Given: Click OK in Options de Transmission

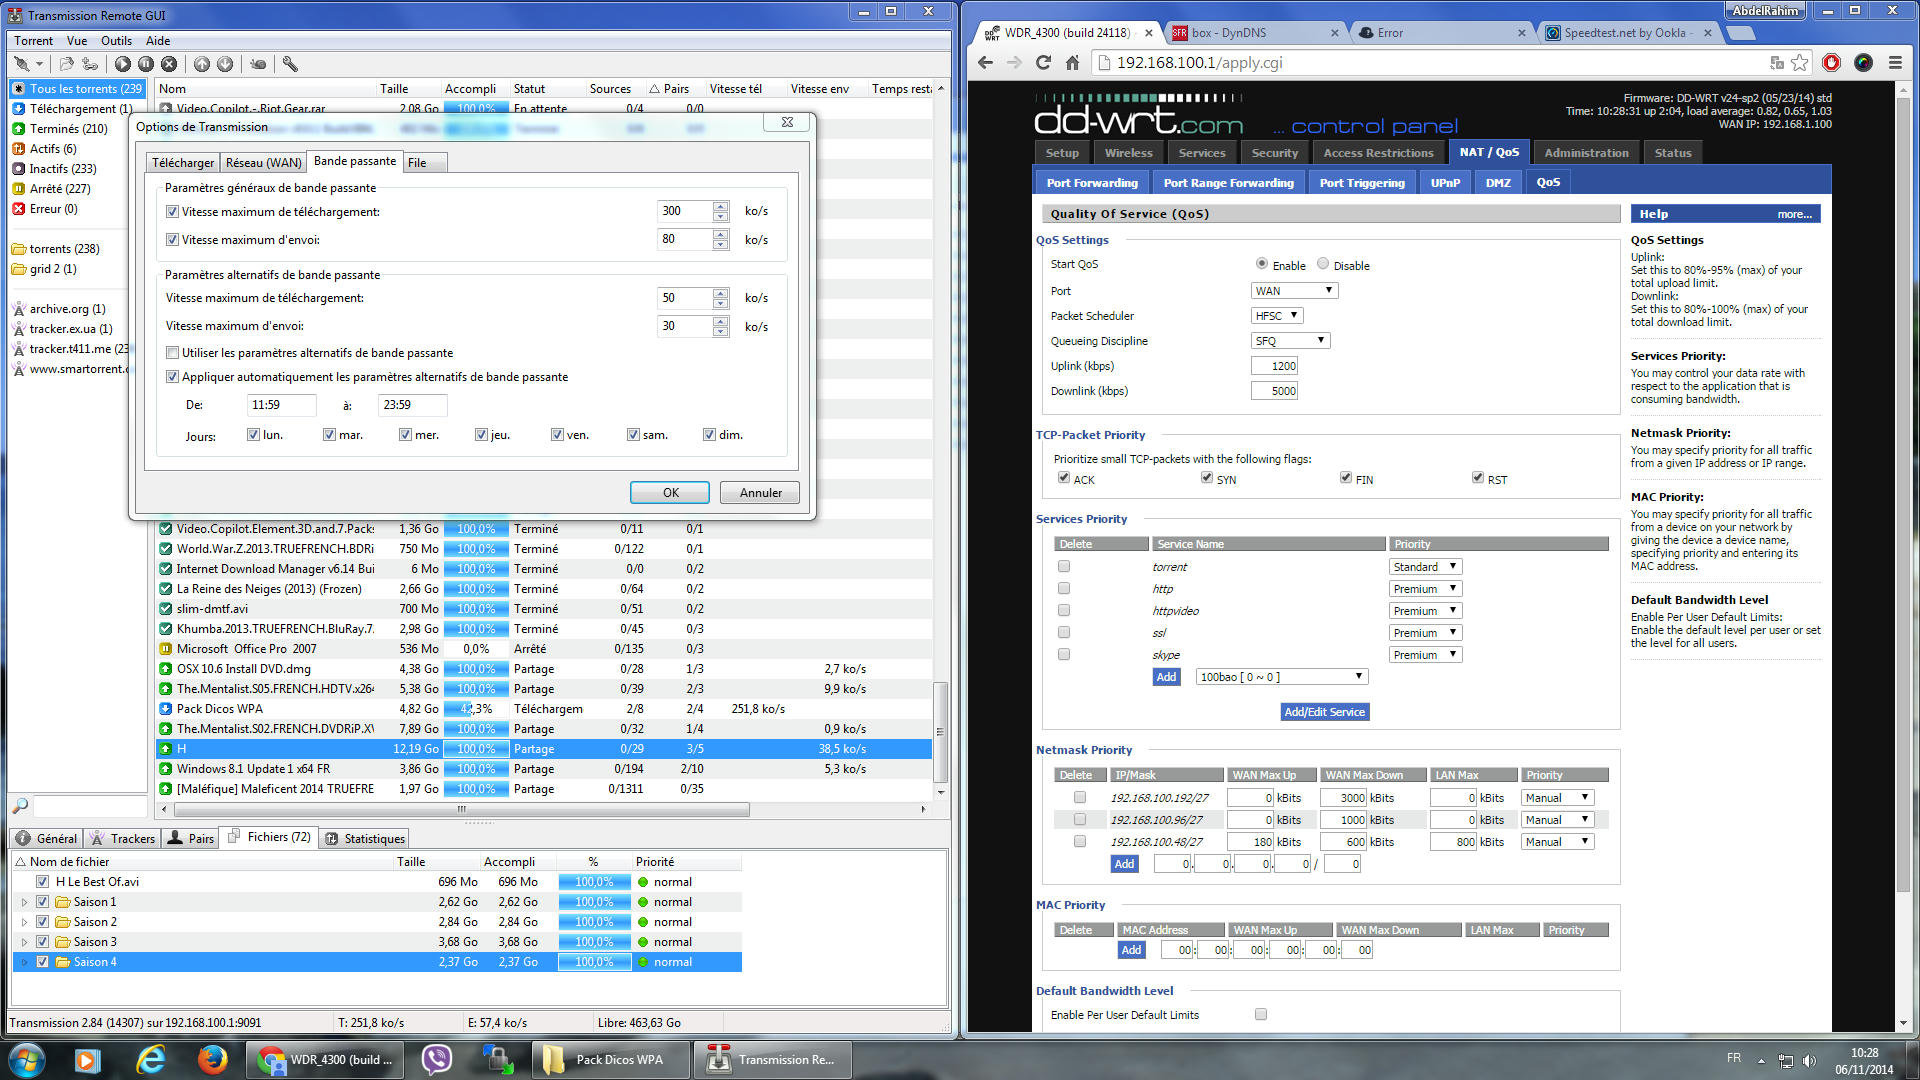Looking at the screenshot, I should click(670, 493).
